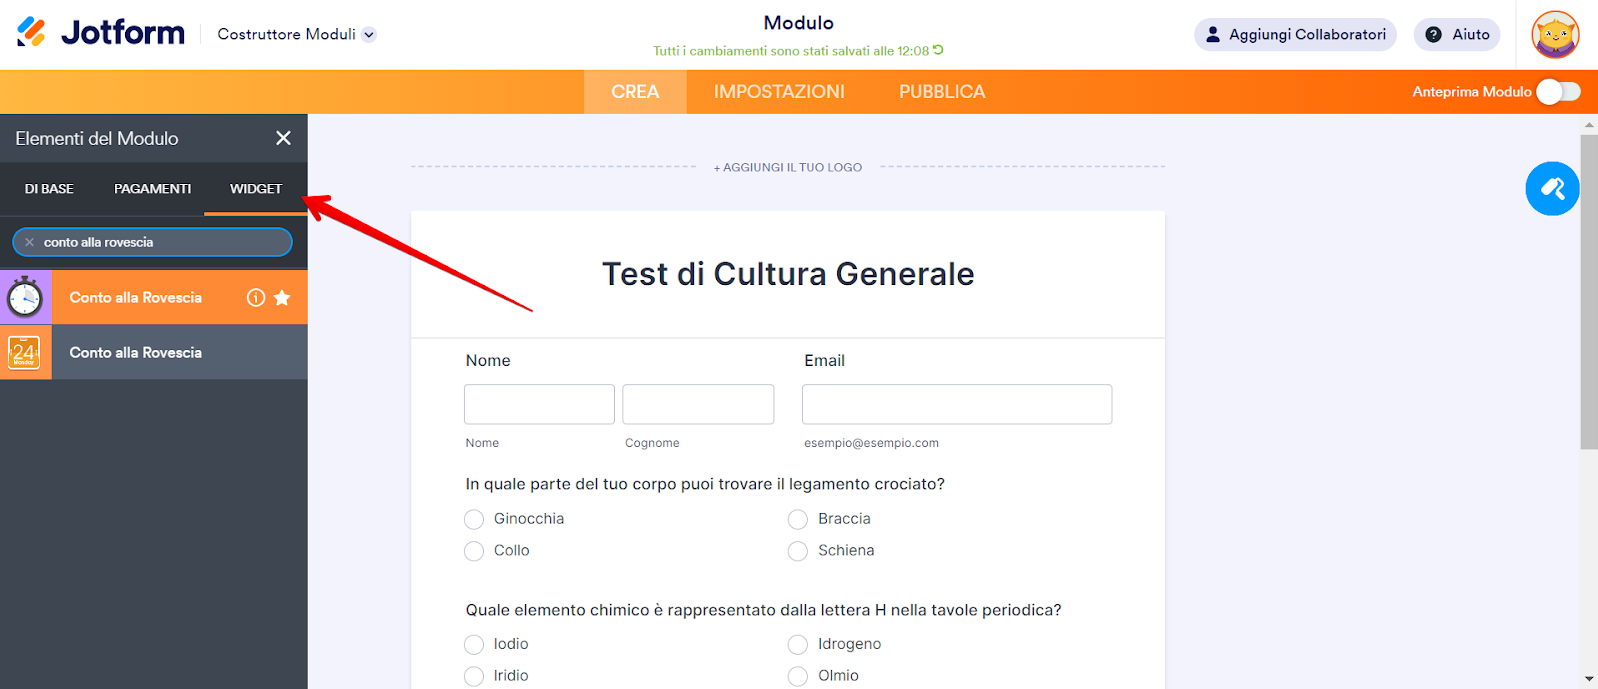Choose the Idrogeno radio option
Image resolution: width=1598 pixels, height=689 pixels.
798,645
